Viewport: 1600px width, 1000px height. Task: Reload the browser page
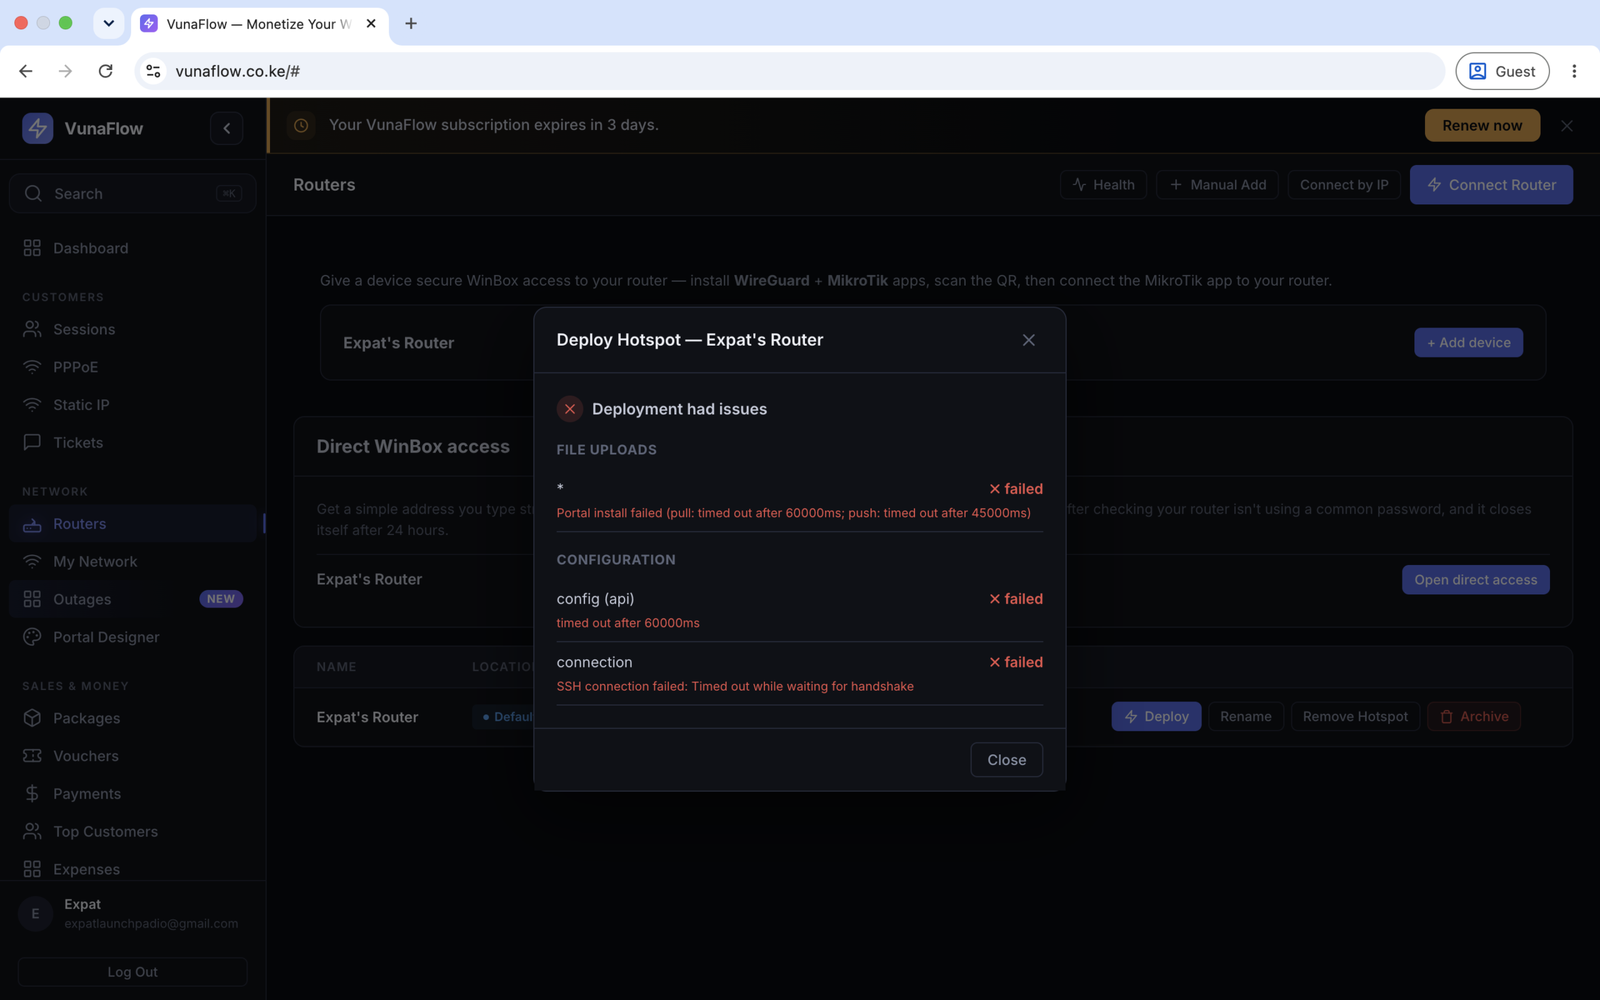tap(105, 71)
